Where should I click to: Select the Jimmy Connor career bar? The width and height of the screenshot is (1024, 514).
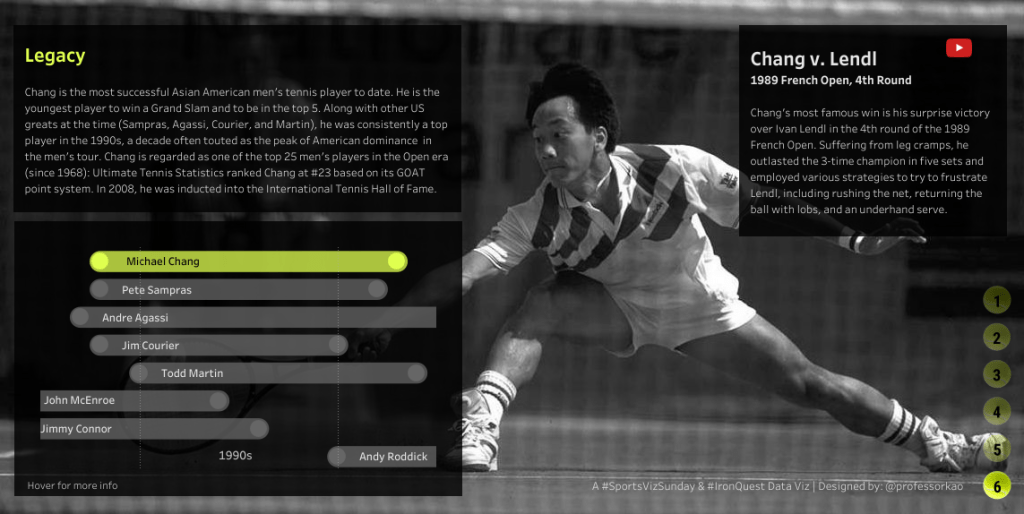(154, 428)
